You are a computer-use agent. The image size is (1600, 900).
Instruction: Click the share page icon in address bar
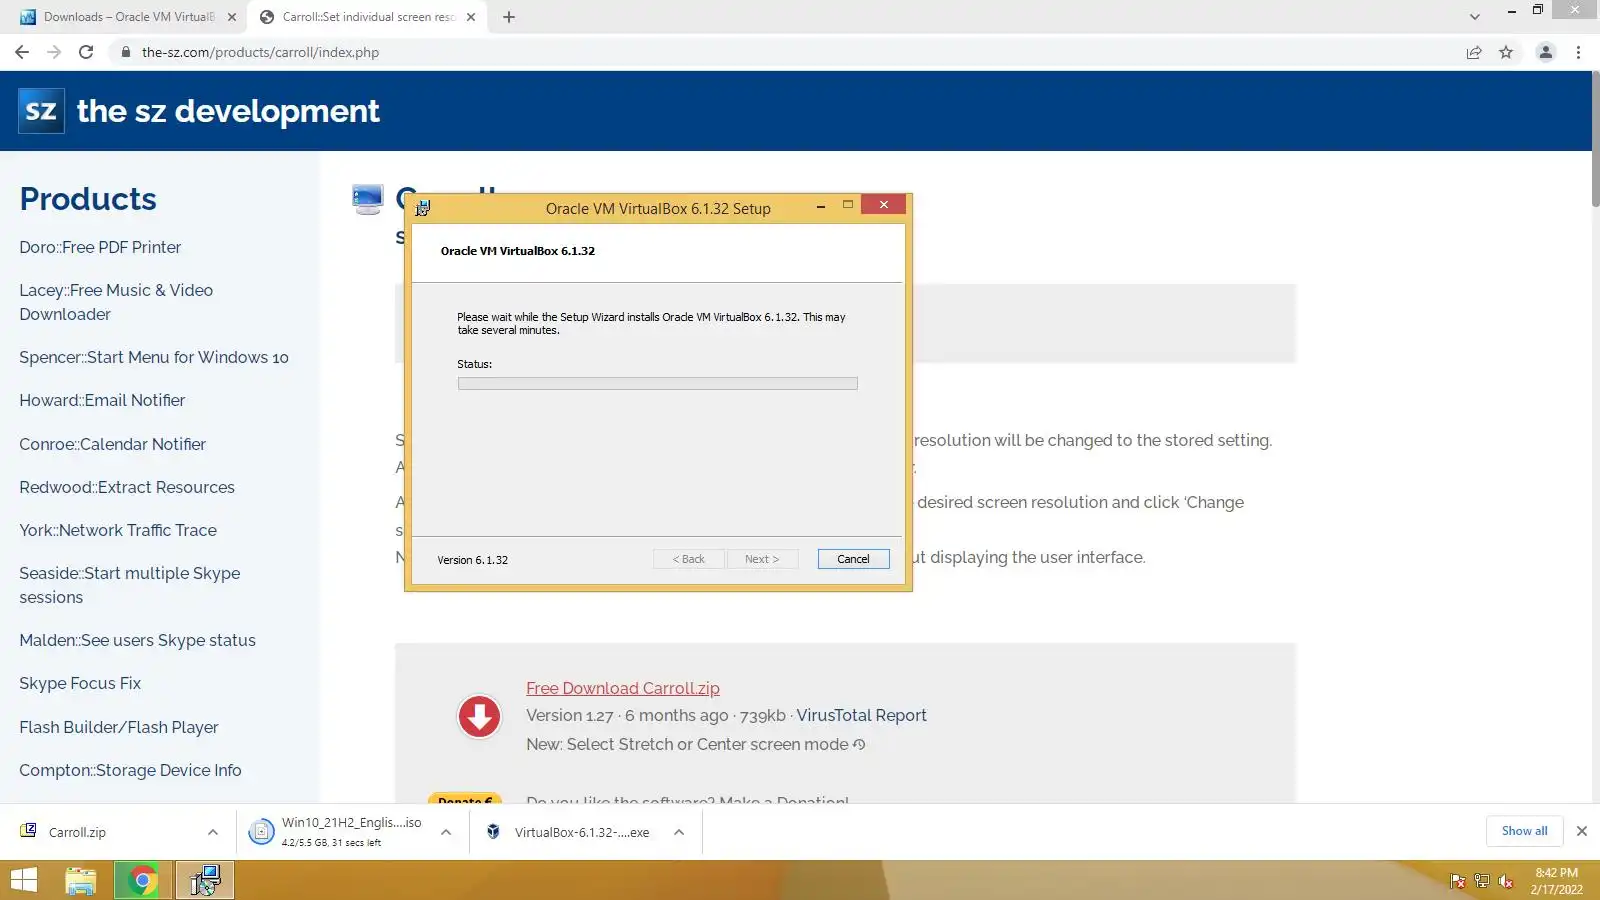[1474, 52]
